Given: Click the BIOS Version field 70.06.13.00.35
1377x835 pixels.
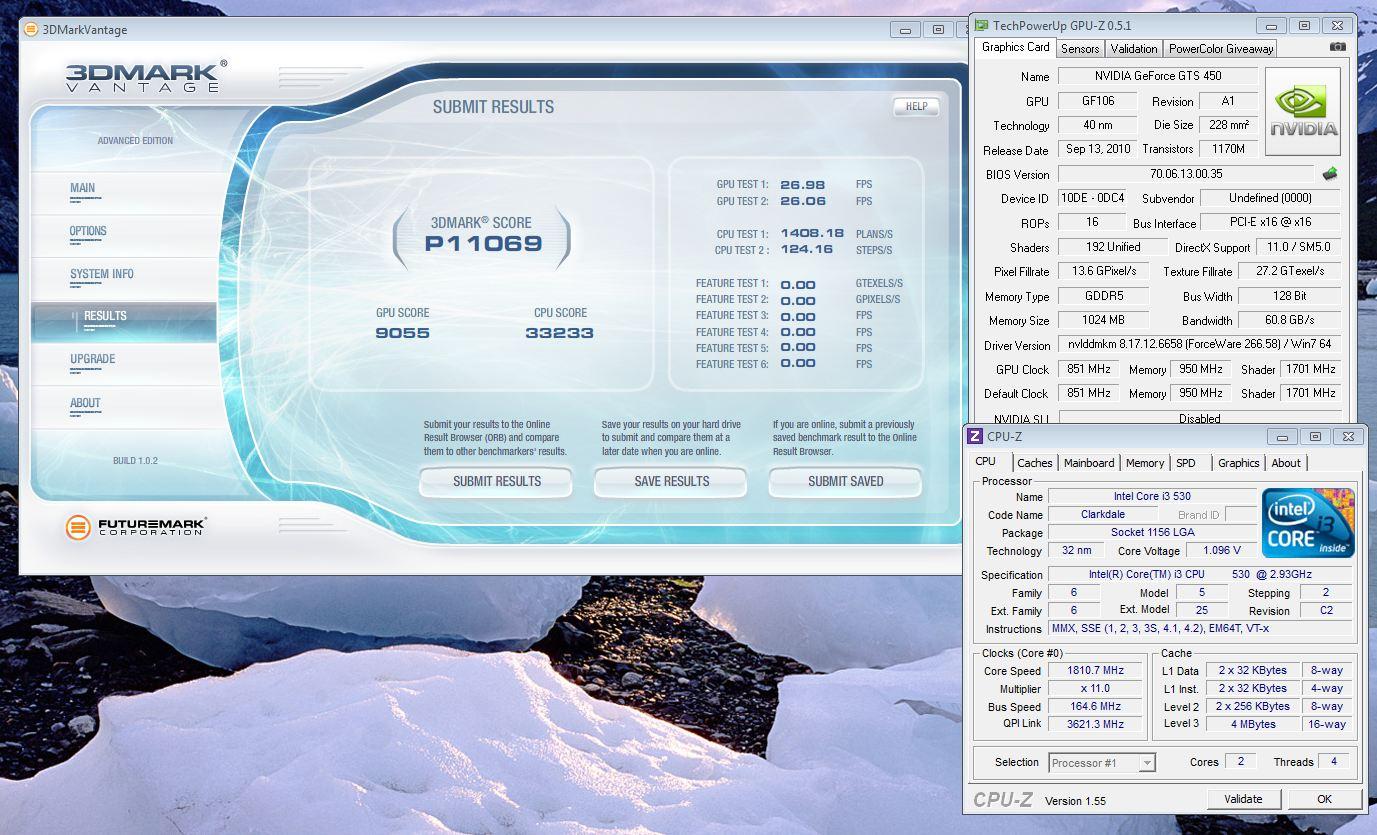Looking at the screenshot, I should click(1185, 174).
